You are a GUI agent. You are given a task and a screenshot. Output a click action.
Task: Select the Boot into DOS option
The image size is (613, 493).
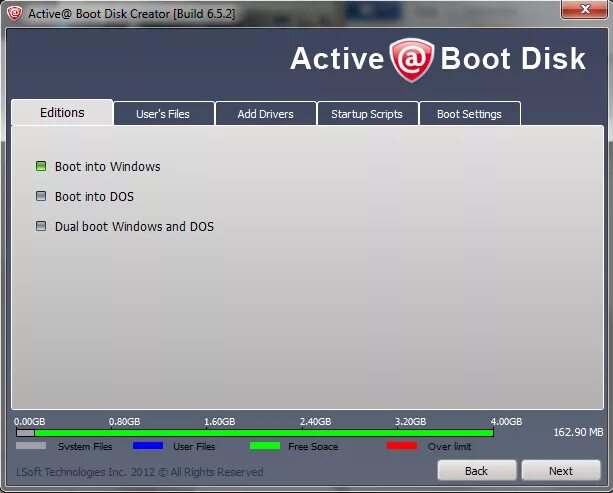click(x=85, y=196)
